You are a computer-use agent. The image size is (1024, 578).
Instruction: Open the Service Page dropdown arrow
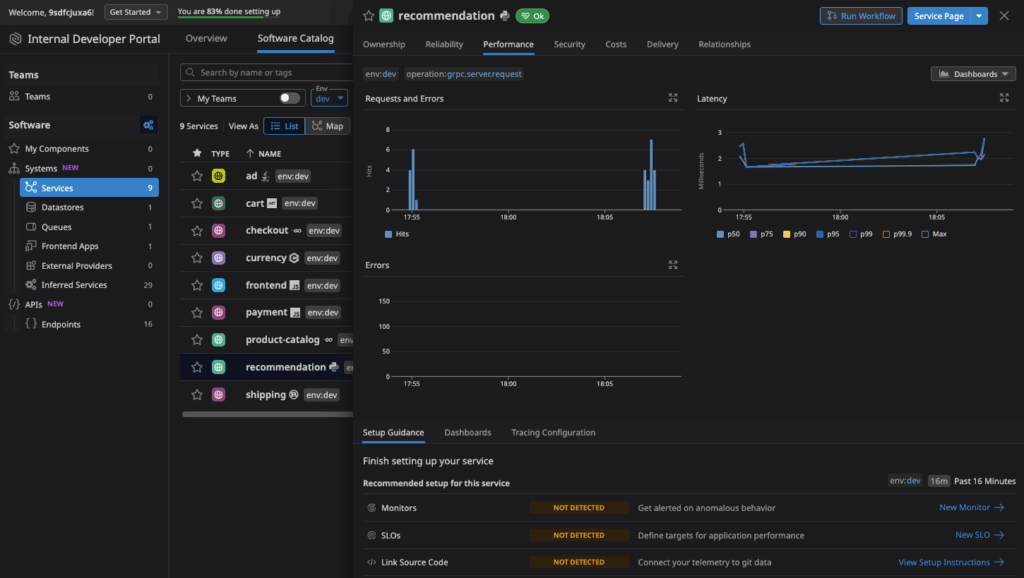pyautogui.click(x=979, y=16)
